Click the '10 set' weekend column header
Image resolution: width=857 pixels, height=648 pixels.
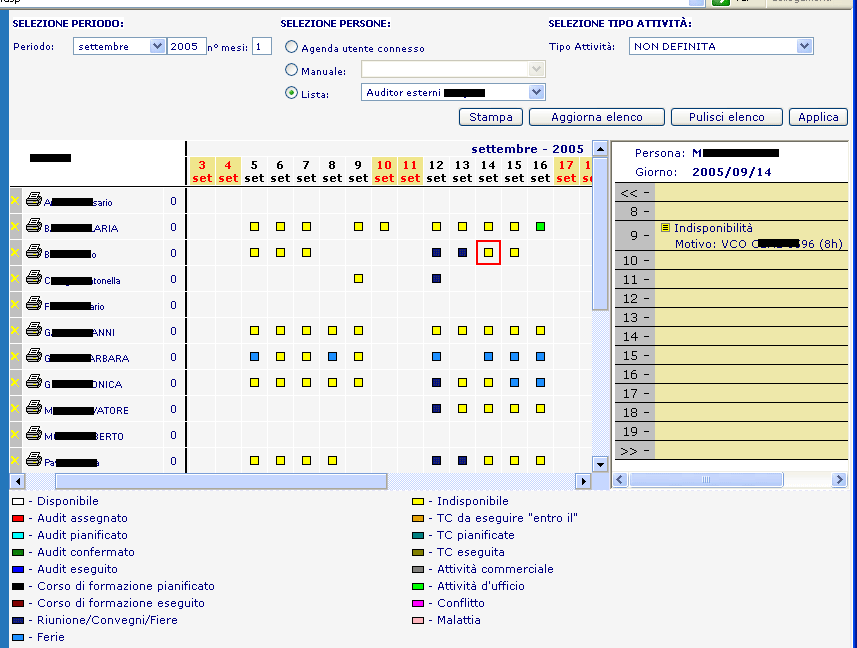point(384,172)
